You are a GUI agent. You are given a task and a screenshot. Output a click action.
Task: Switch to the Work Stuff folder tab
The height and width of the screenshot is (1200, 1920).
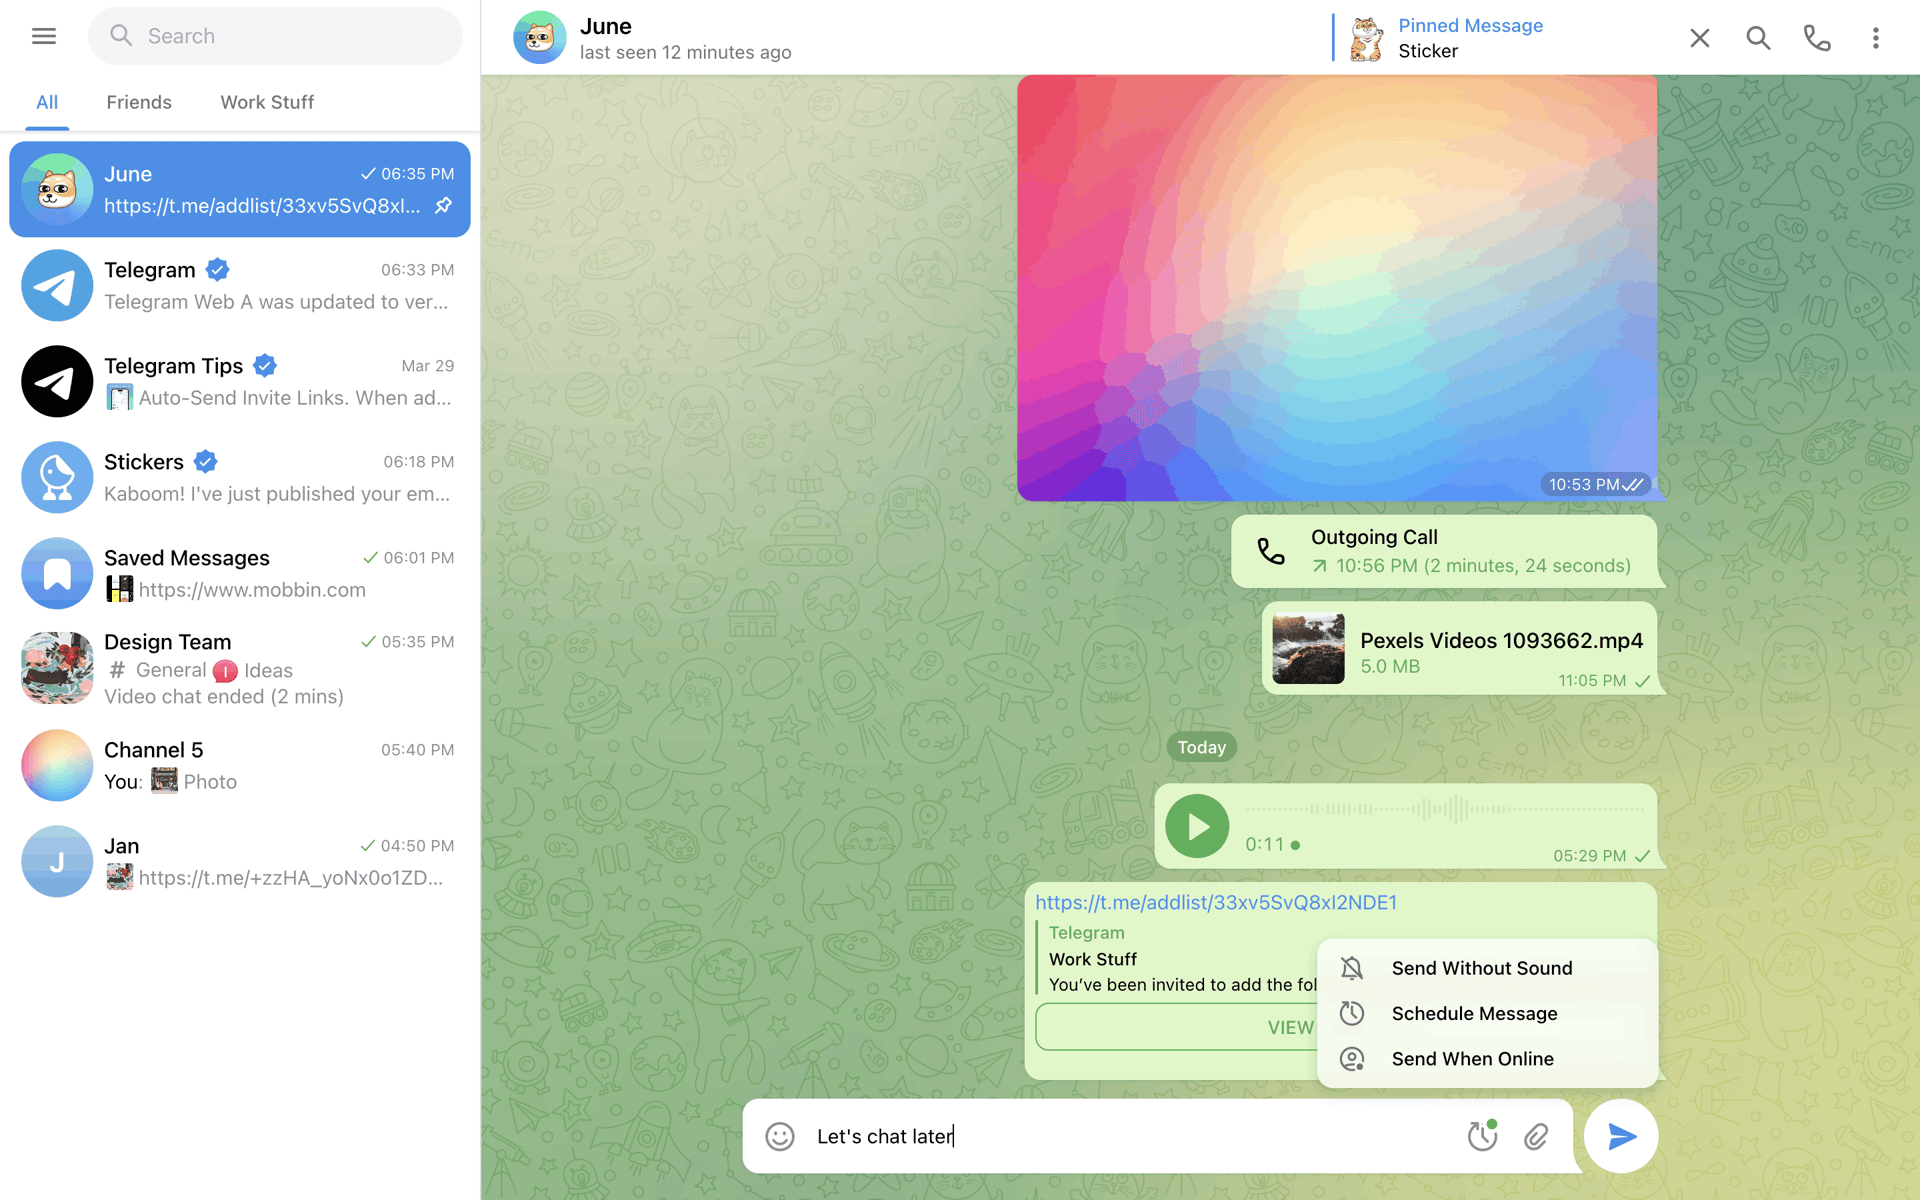click(x=267, y=102)
